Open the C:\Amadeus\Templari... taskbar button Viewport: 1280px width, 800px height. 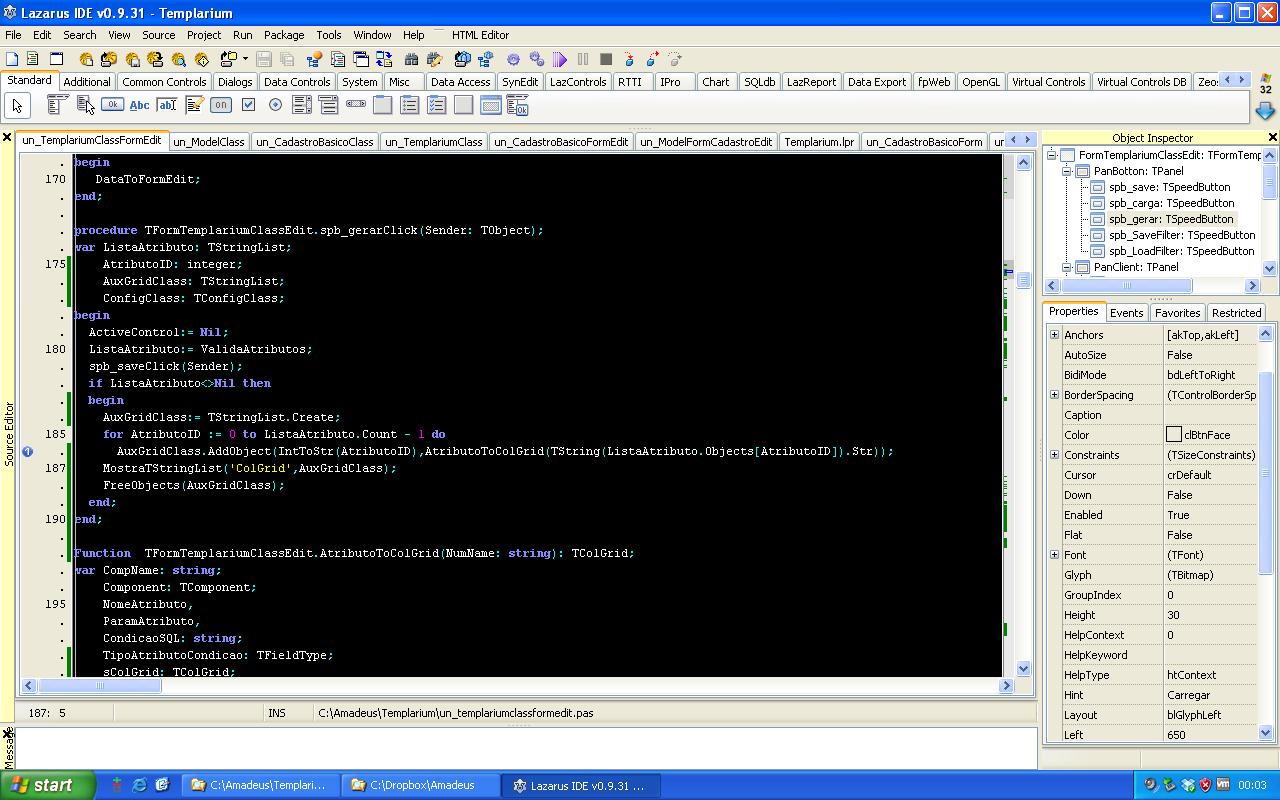[259, 785]
